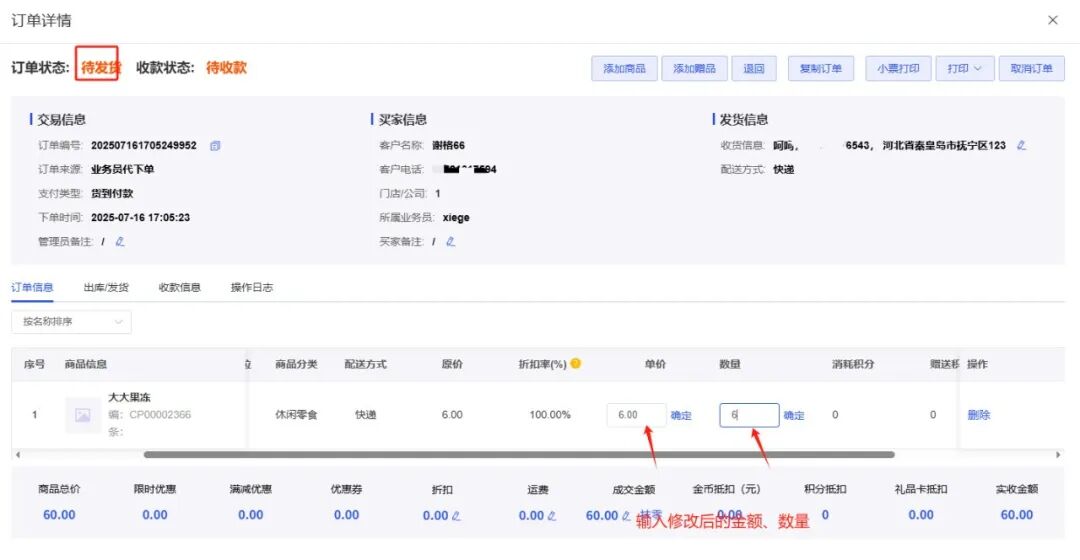Click the 添加赠品 button
The image size is (1080, 560).
tap(694, 68)
